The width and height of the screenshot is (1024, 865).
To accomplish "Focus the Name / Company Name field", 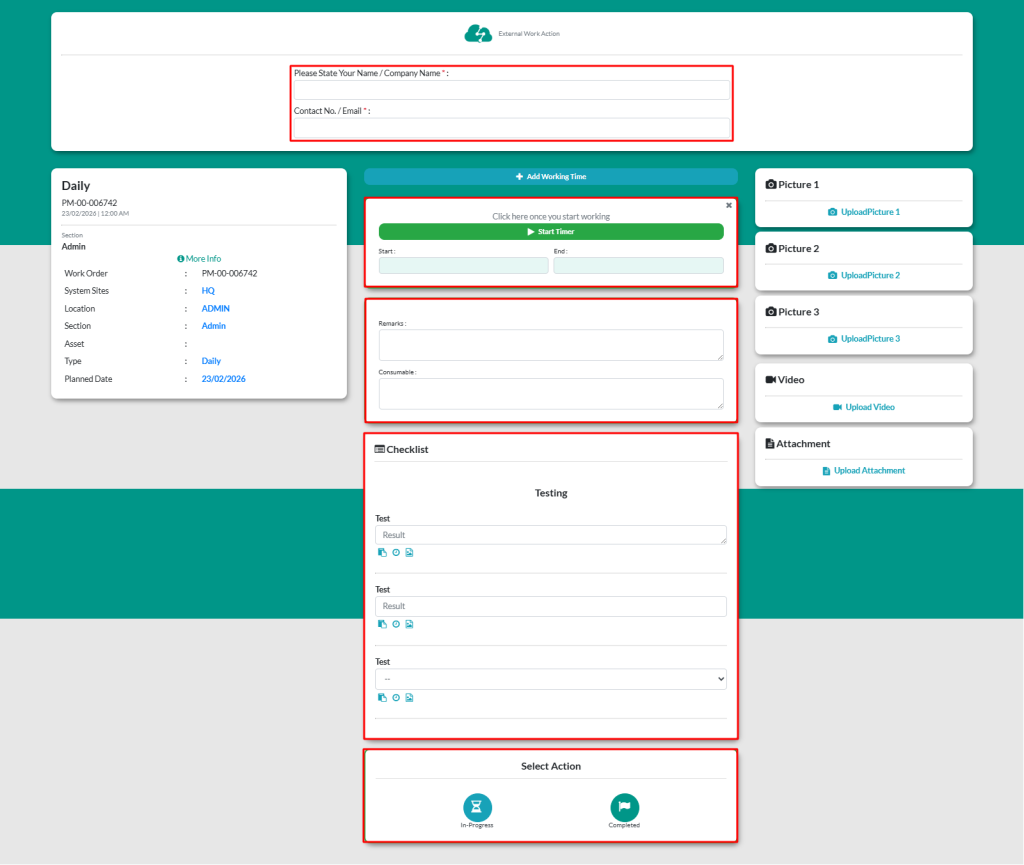I will pos(511,90).
